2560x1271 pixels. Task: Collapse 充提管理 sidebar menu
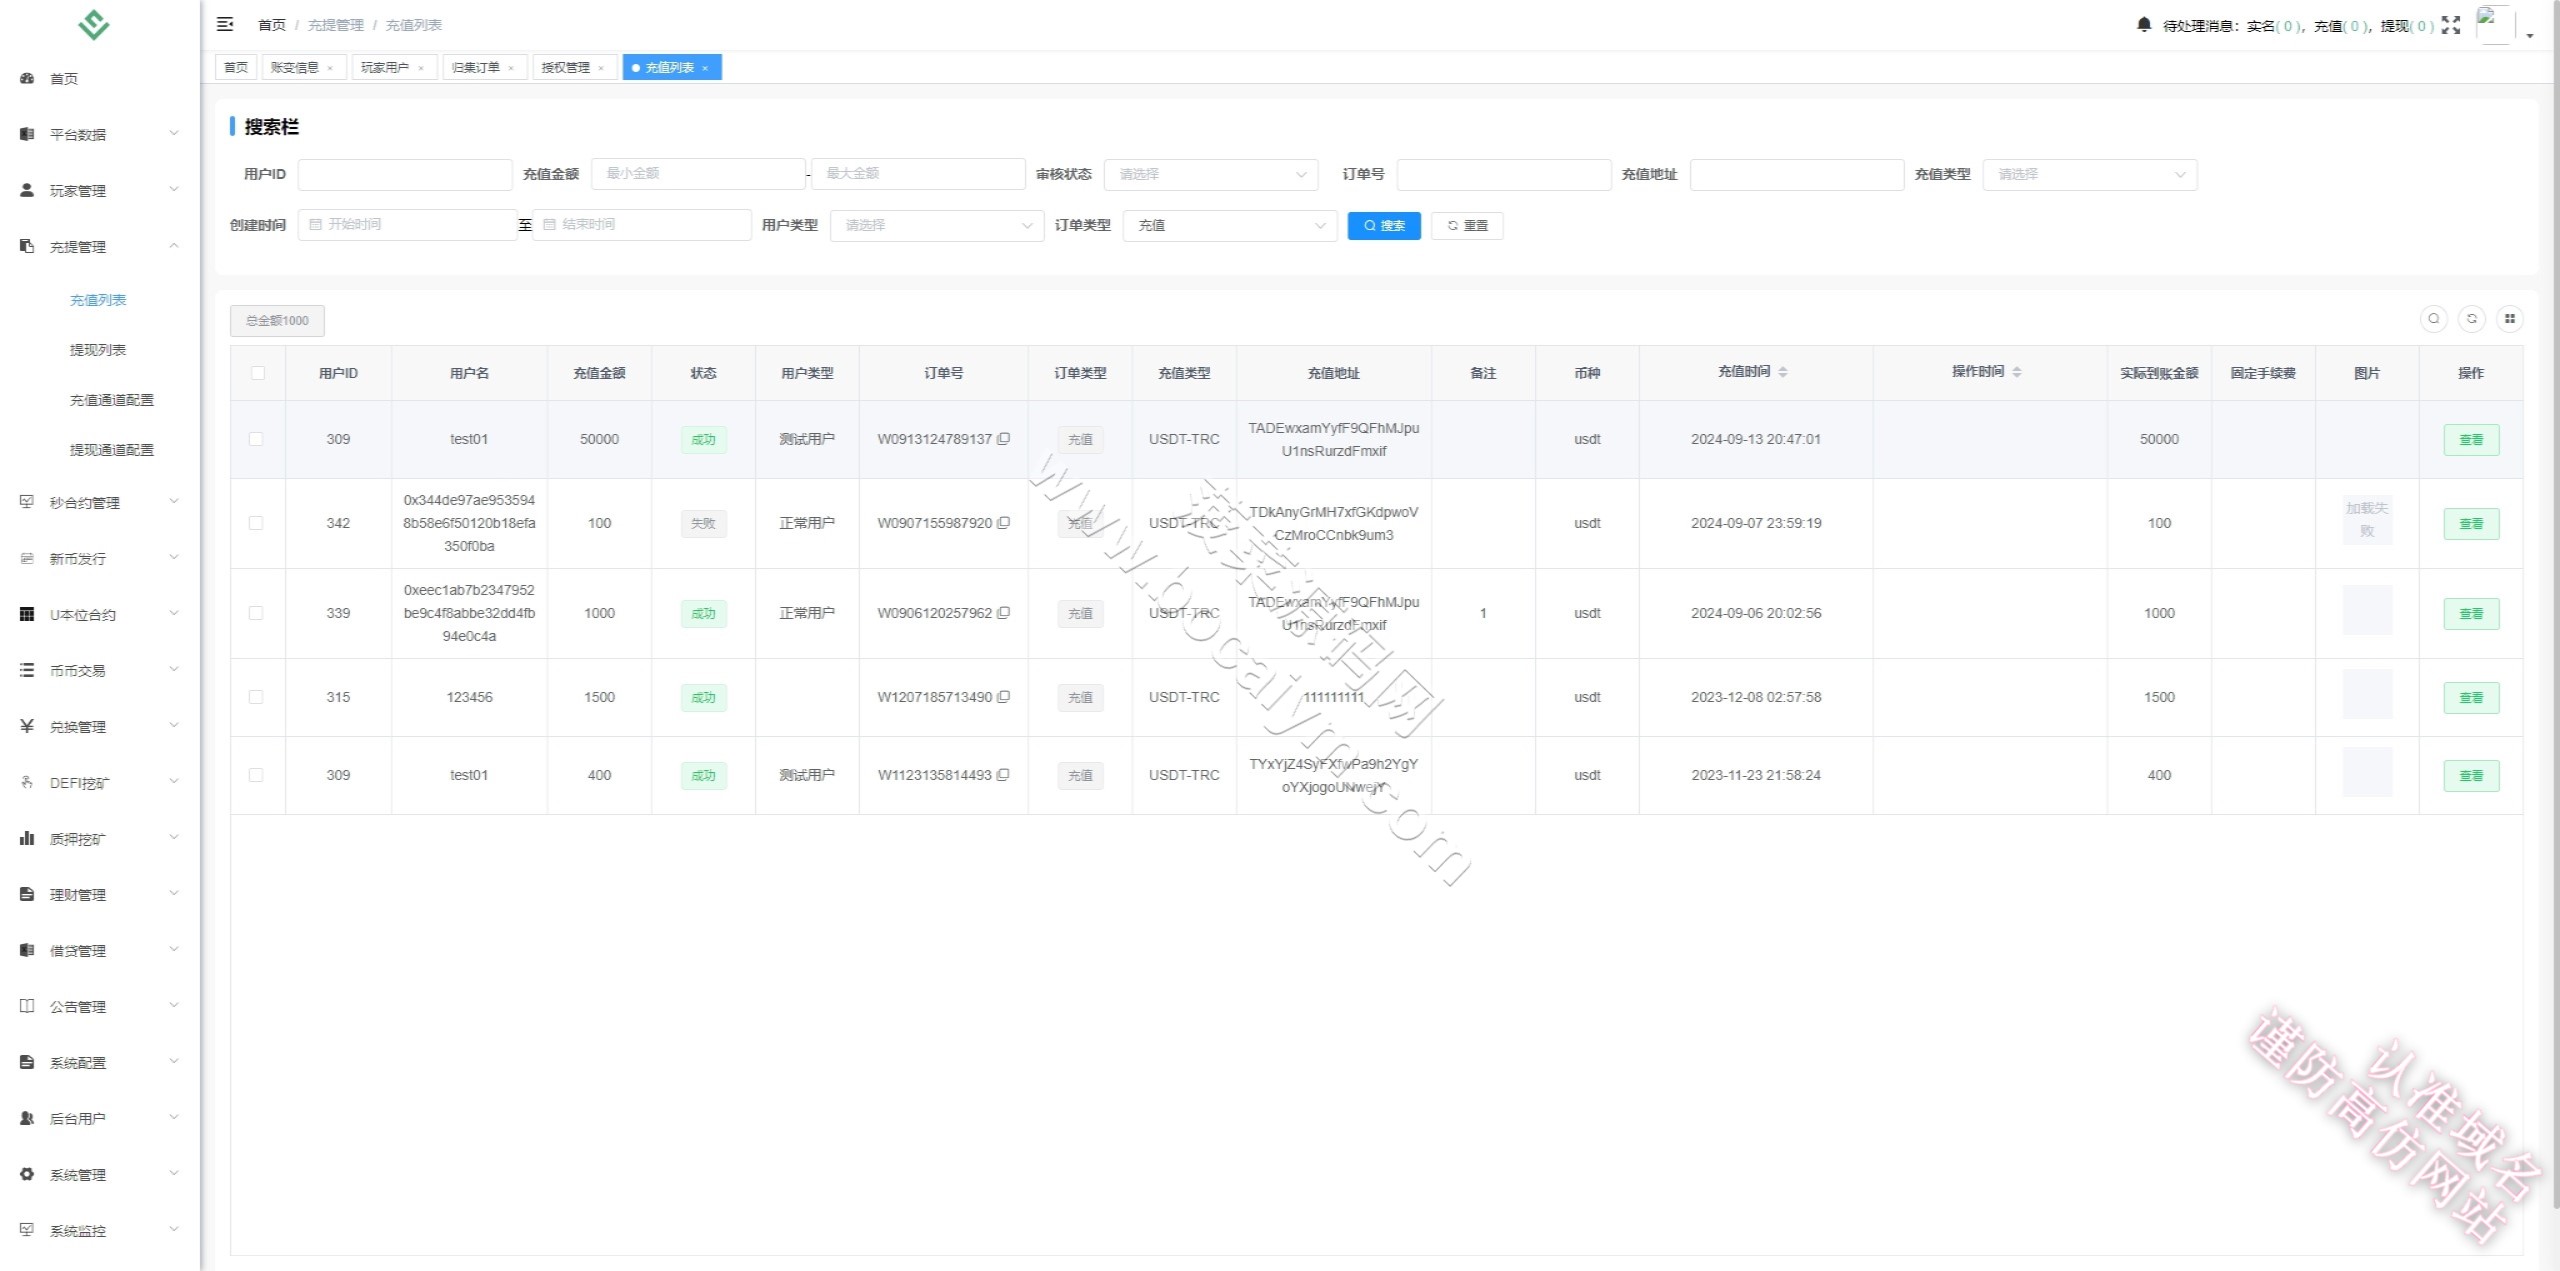(100, 246)
